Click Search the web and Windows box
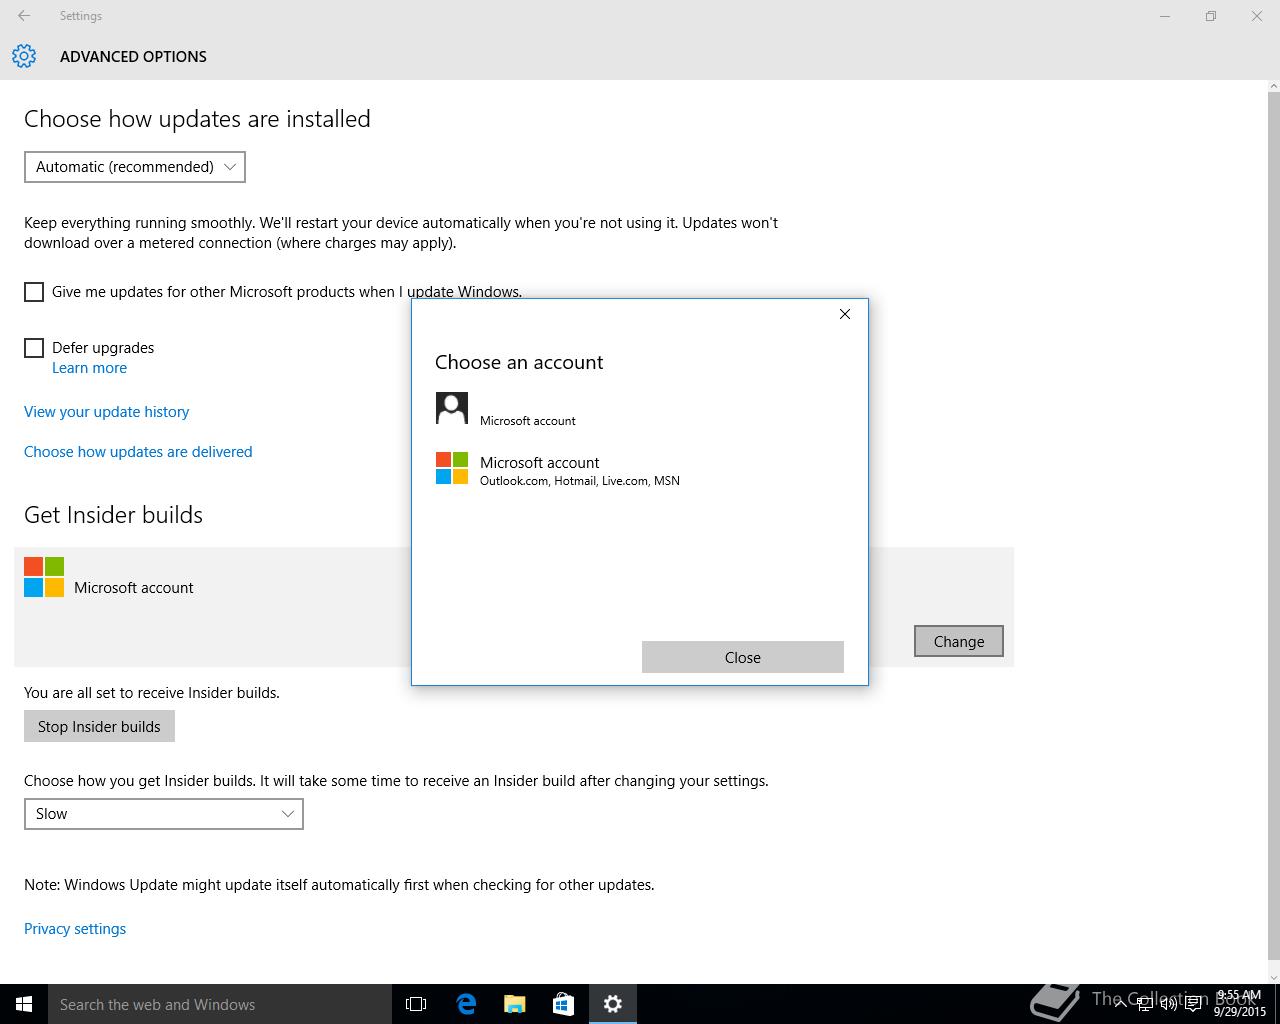Viewport: 1280px width, 1024px height. point(220,1004)
